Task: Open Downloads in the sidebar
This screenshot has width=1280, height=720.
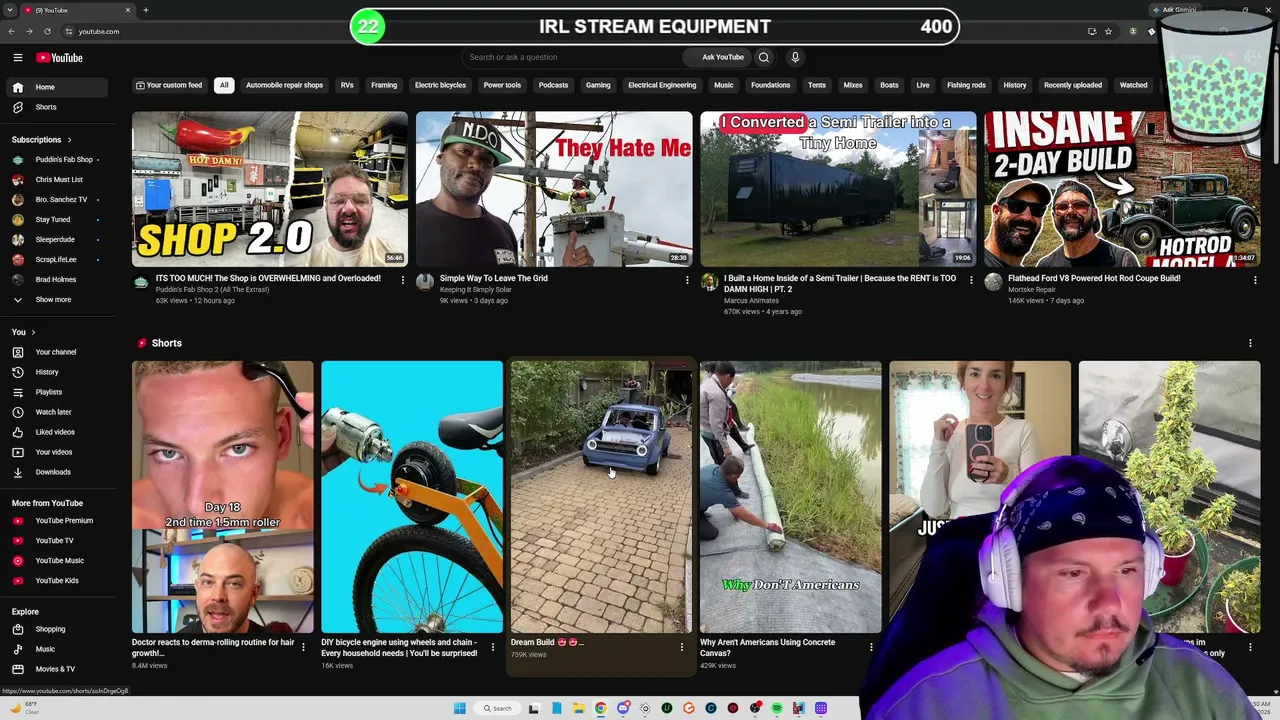Action: [x=56, y=472]
